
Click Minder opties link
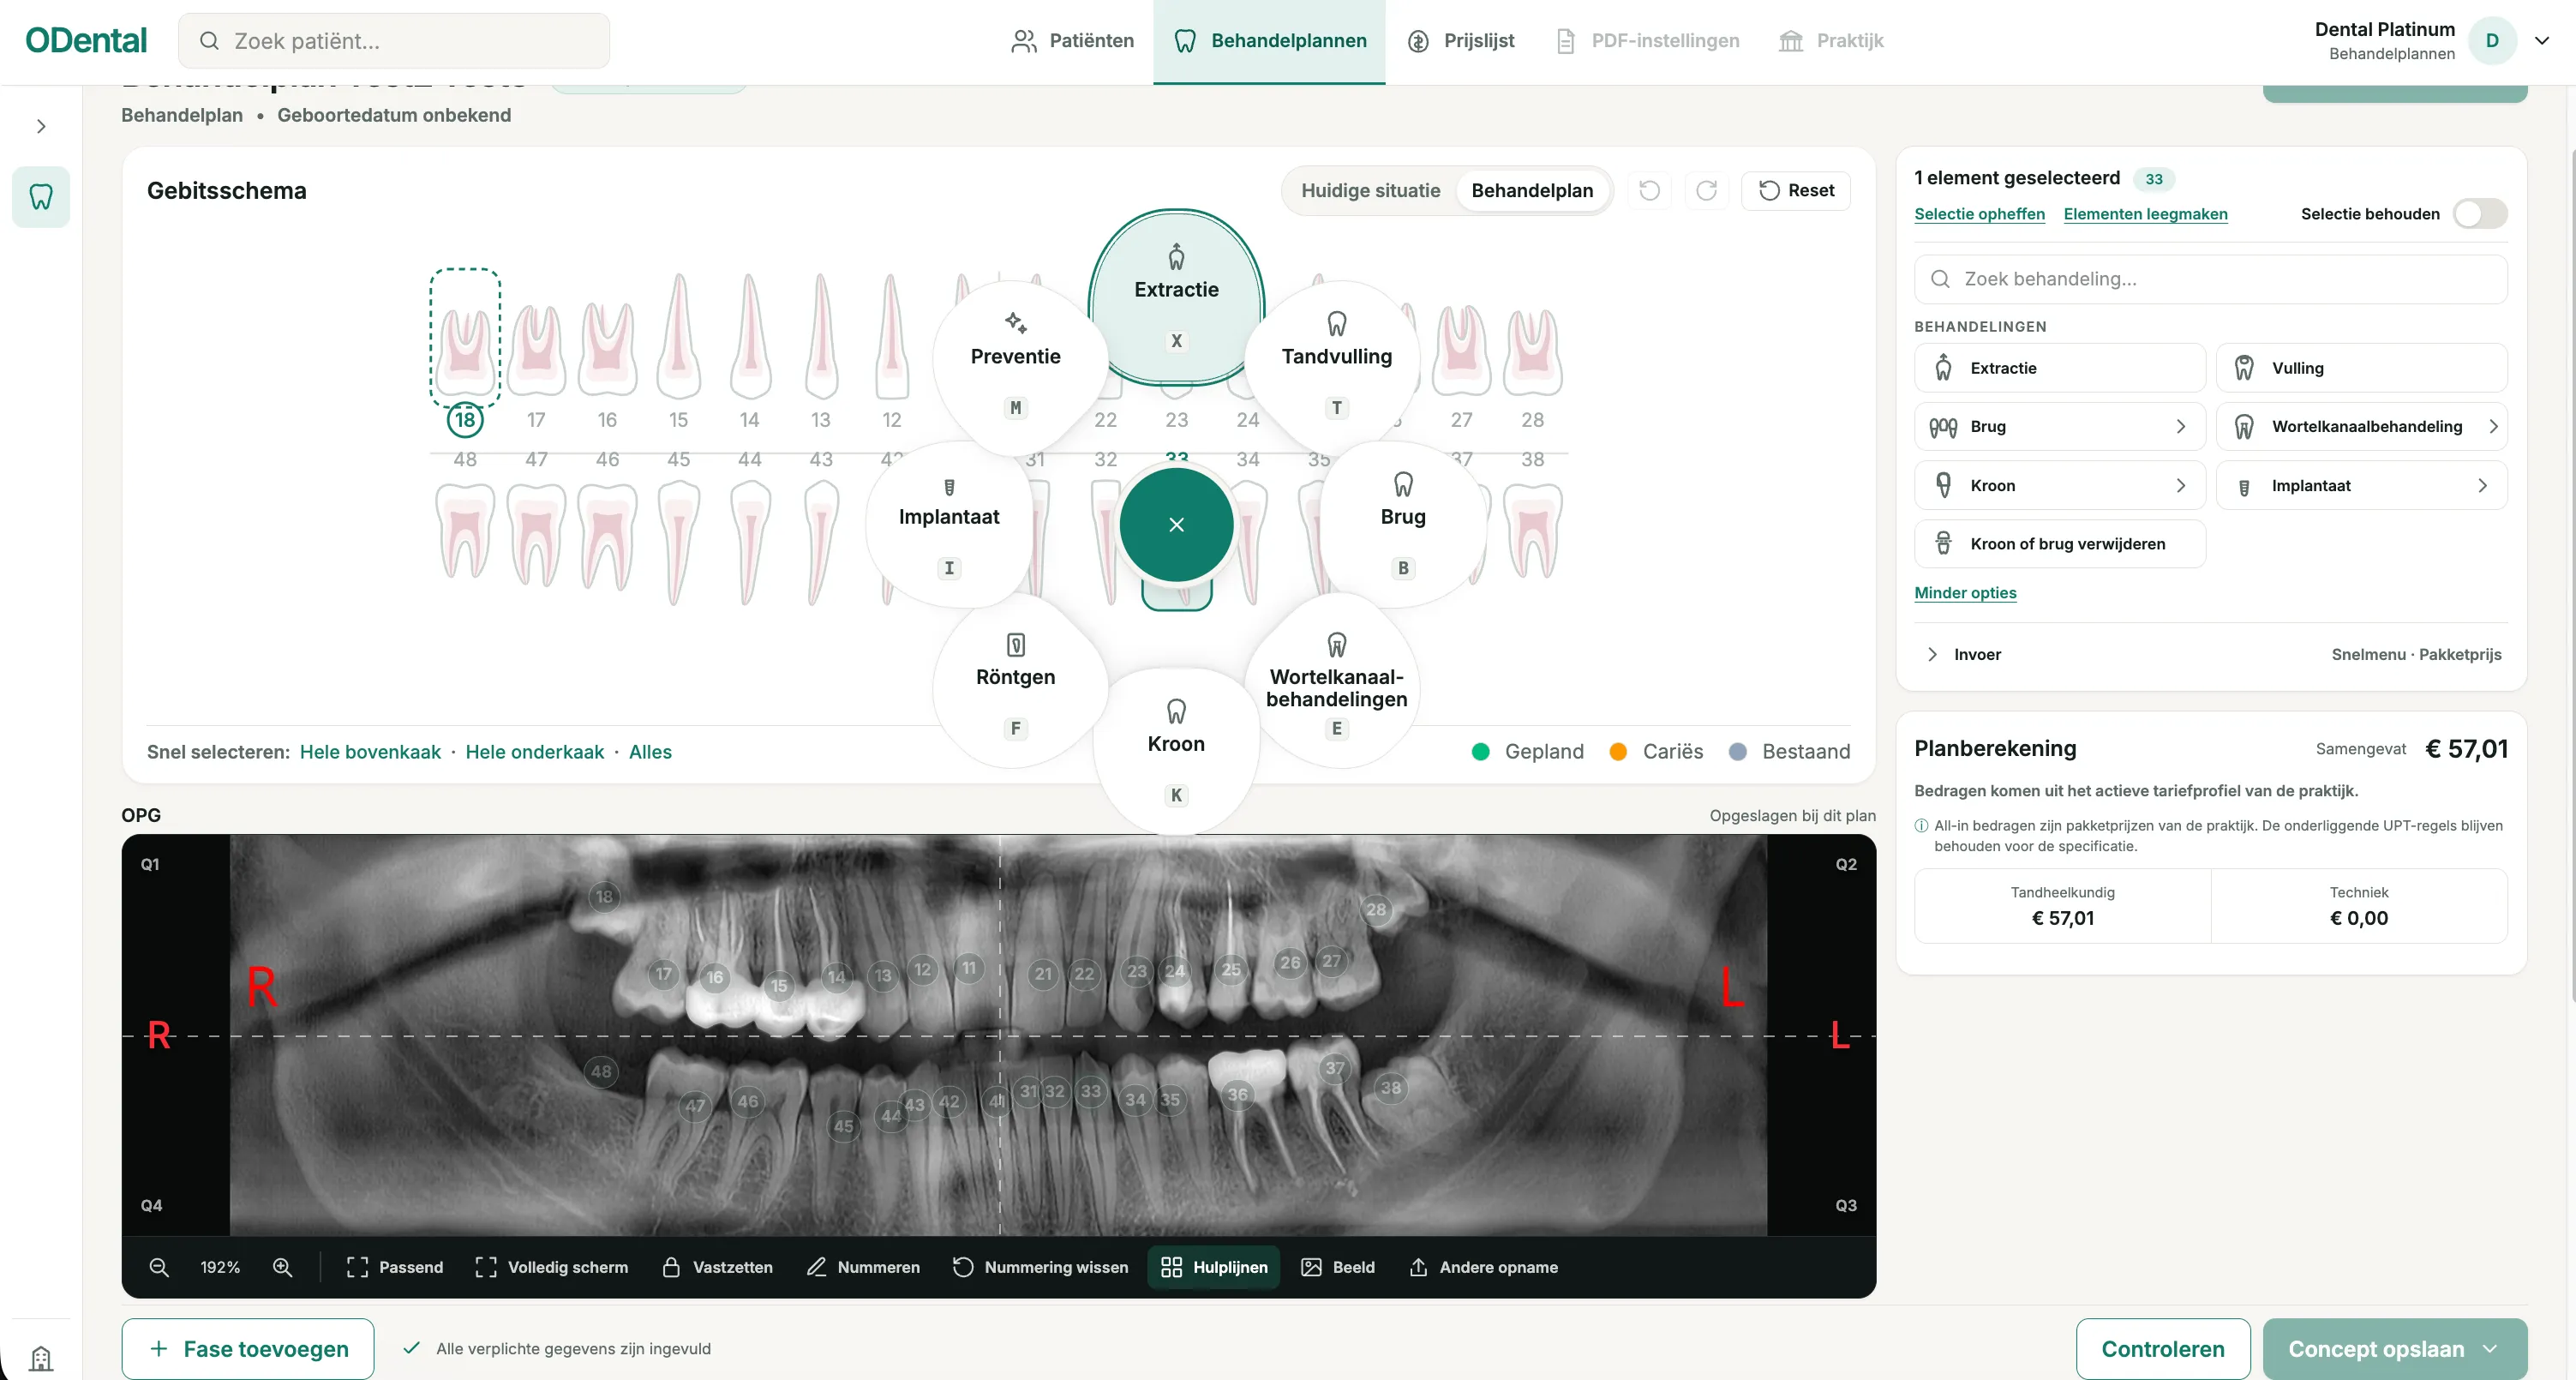(x=1965, y=593)
